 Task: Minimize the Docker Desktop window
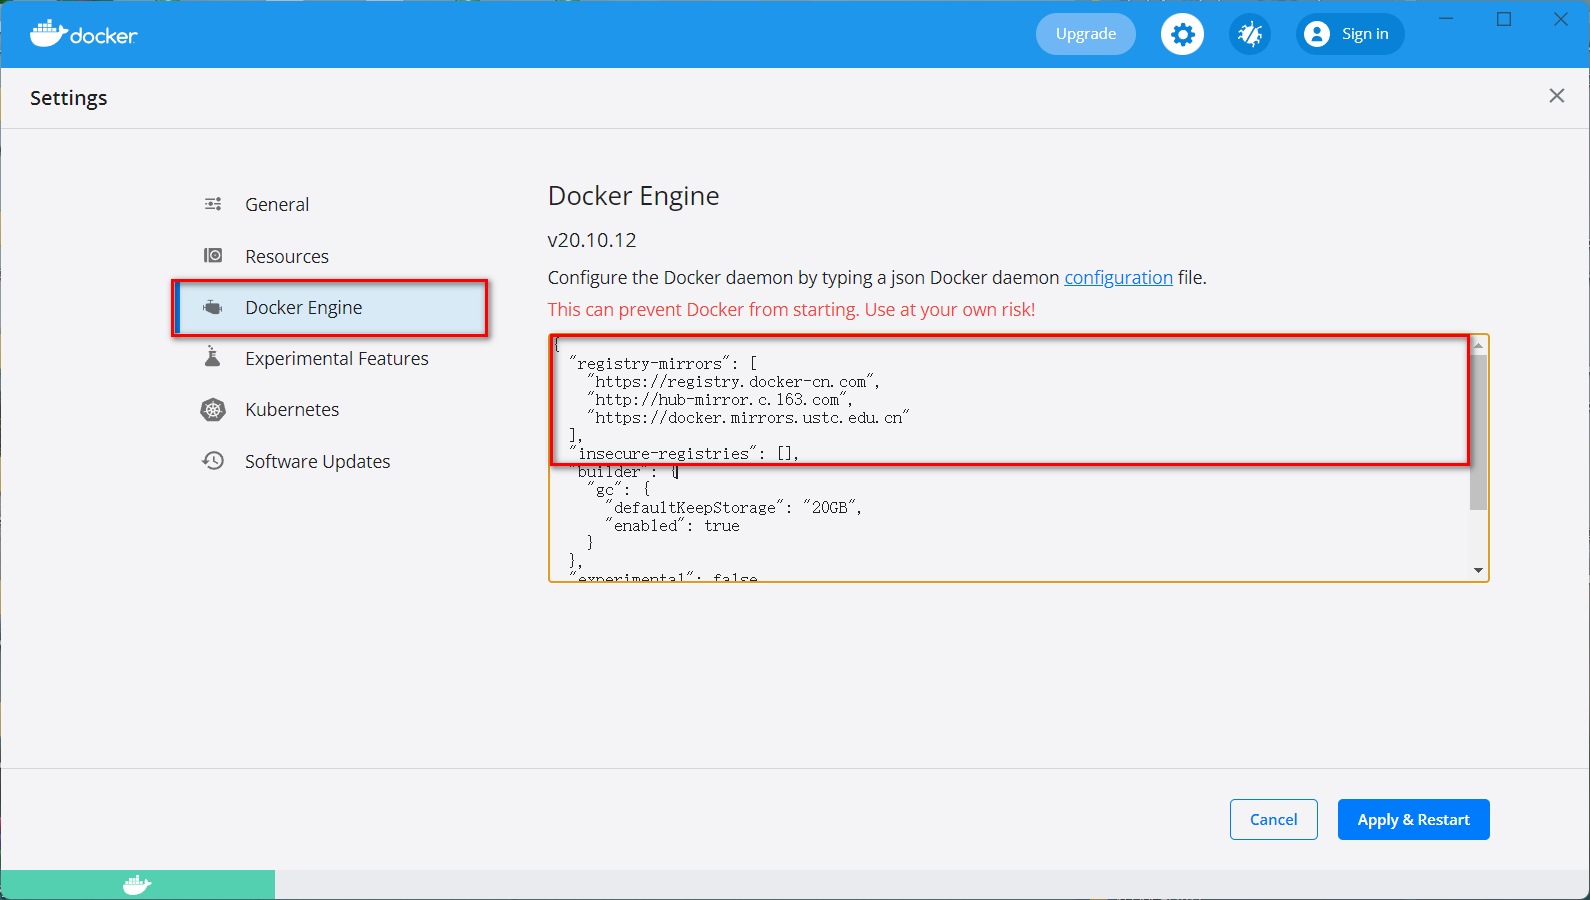coord(1446,18)
